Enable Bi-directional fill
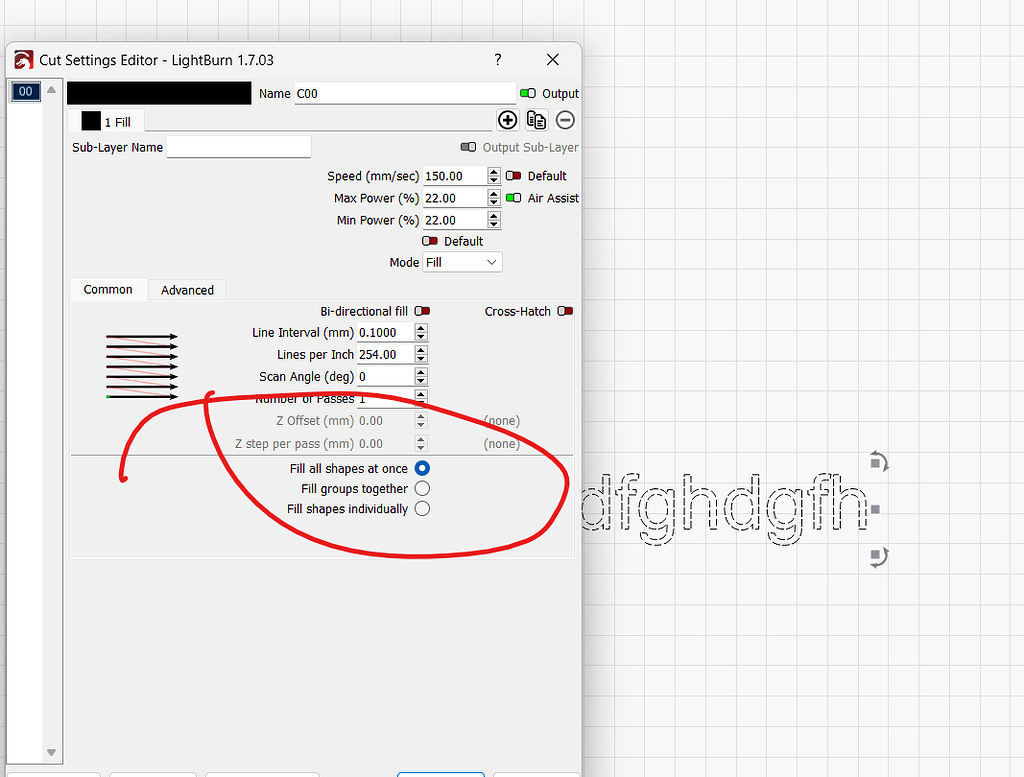This screenshot has width=1024, height=777. (x=422, y=311)
